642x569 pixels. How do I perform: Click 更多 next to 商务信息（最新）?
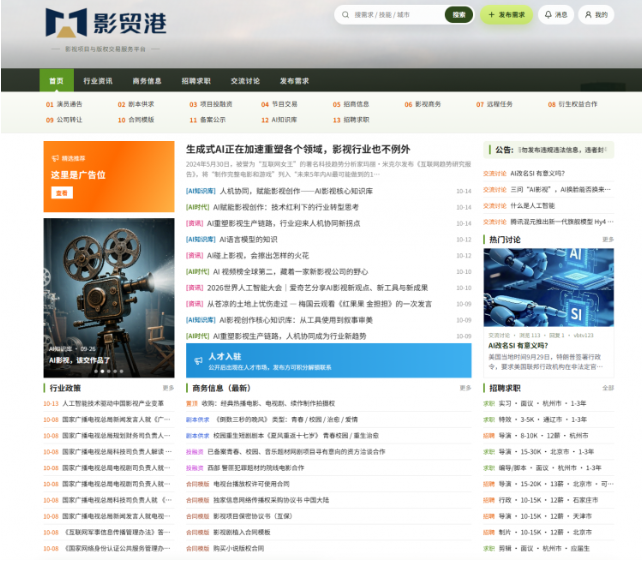[x=466, y=388]
